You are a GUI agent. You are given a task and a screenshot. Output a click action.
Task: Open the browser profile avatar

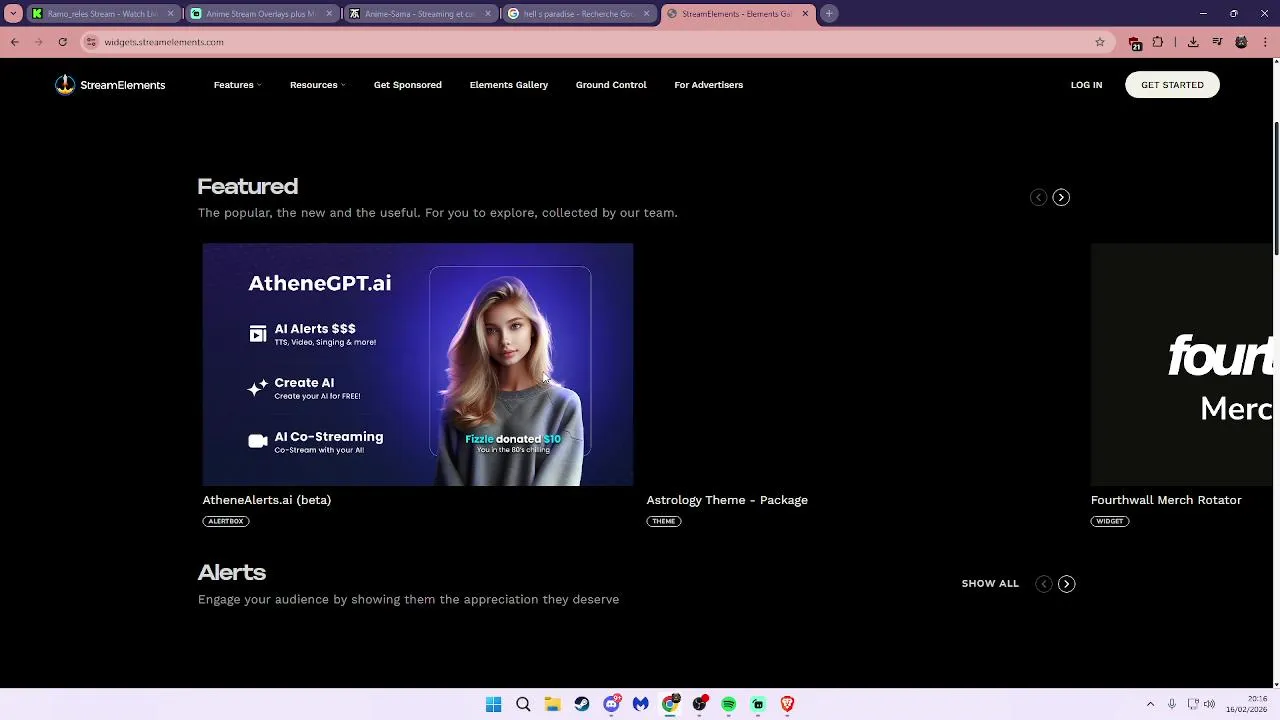tap(1241, 42)
